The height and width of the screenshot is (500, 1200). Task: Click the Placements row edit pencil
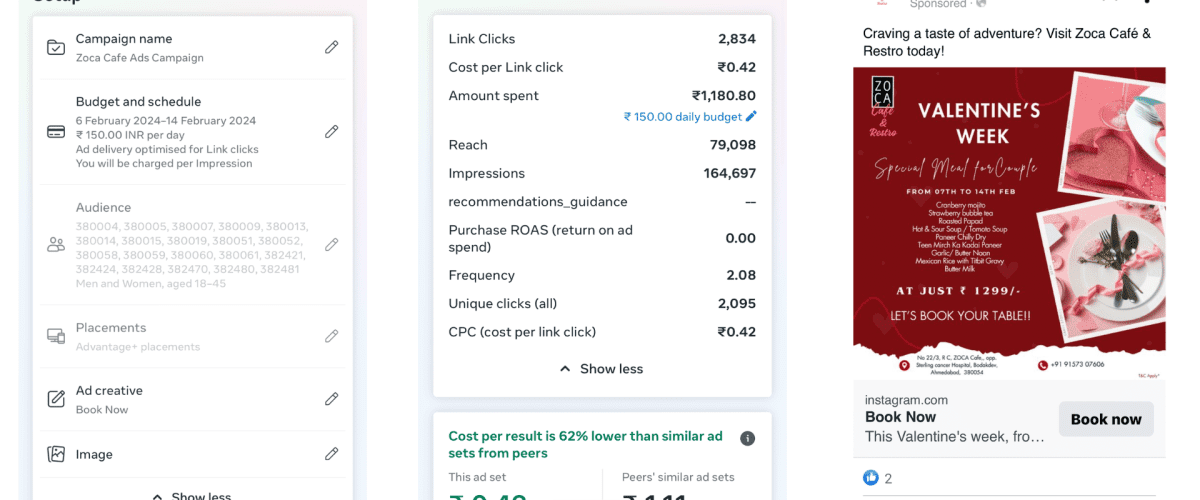(x=331, y=337)
